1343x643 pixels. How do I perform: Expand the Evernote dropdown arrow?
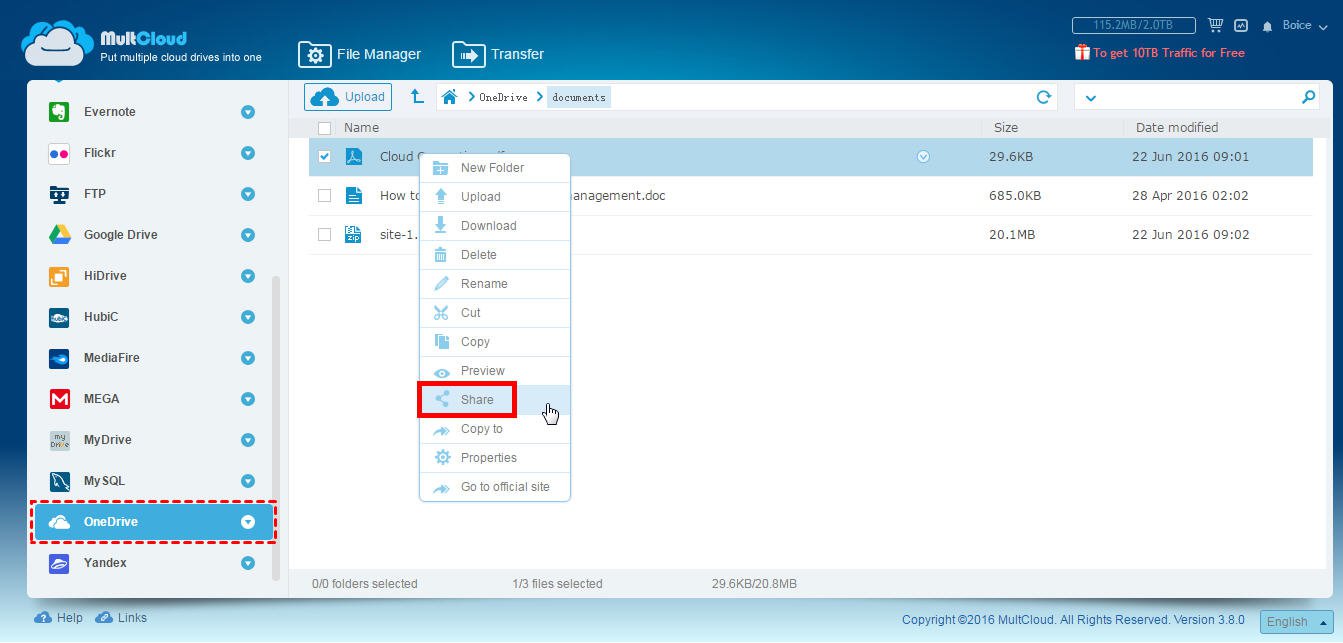point(248,112)
